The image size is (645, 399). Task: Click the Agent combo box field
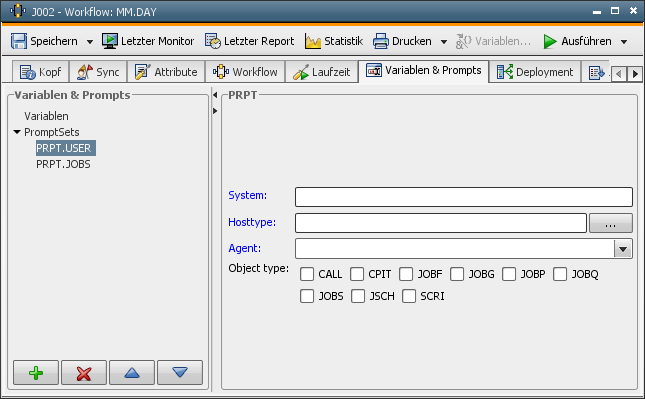coord(455,249)
